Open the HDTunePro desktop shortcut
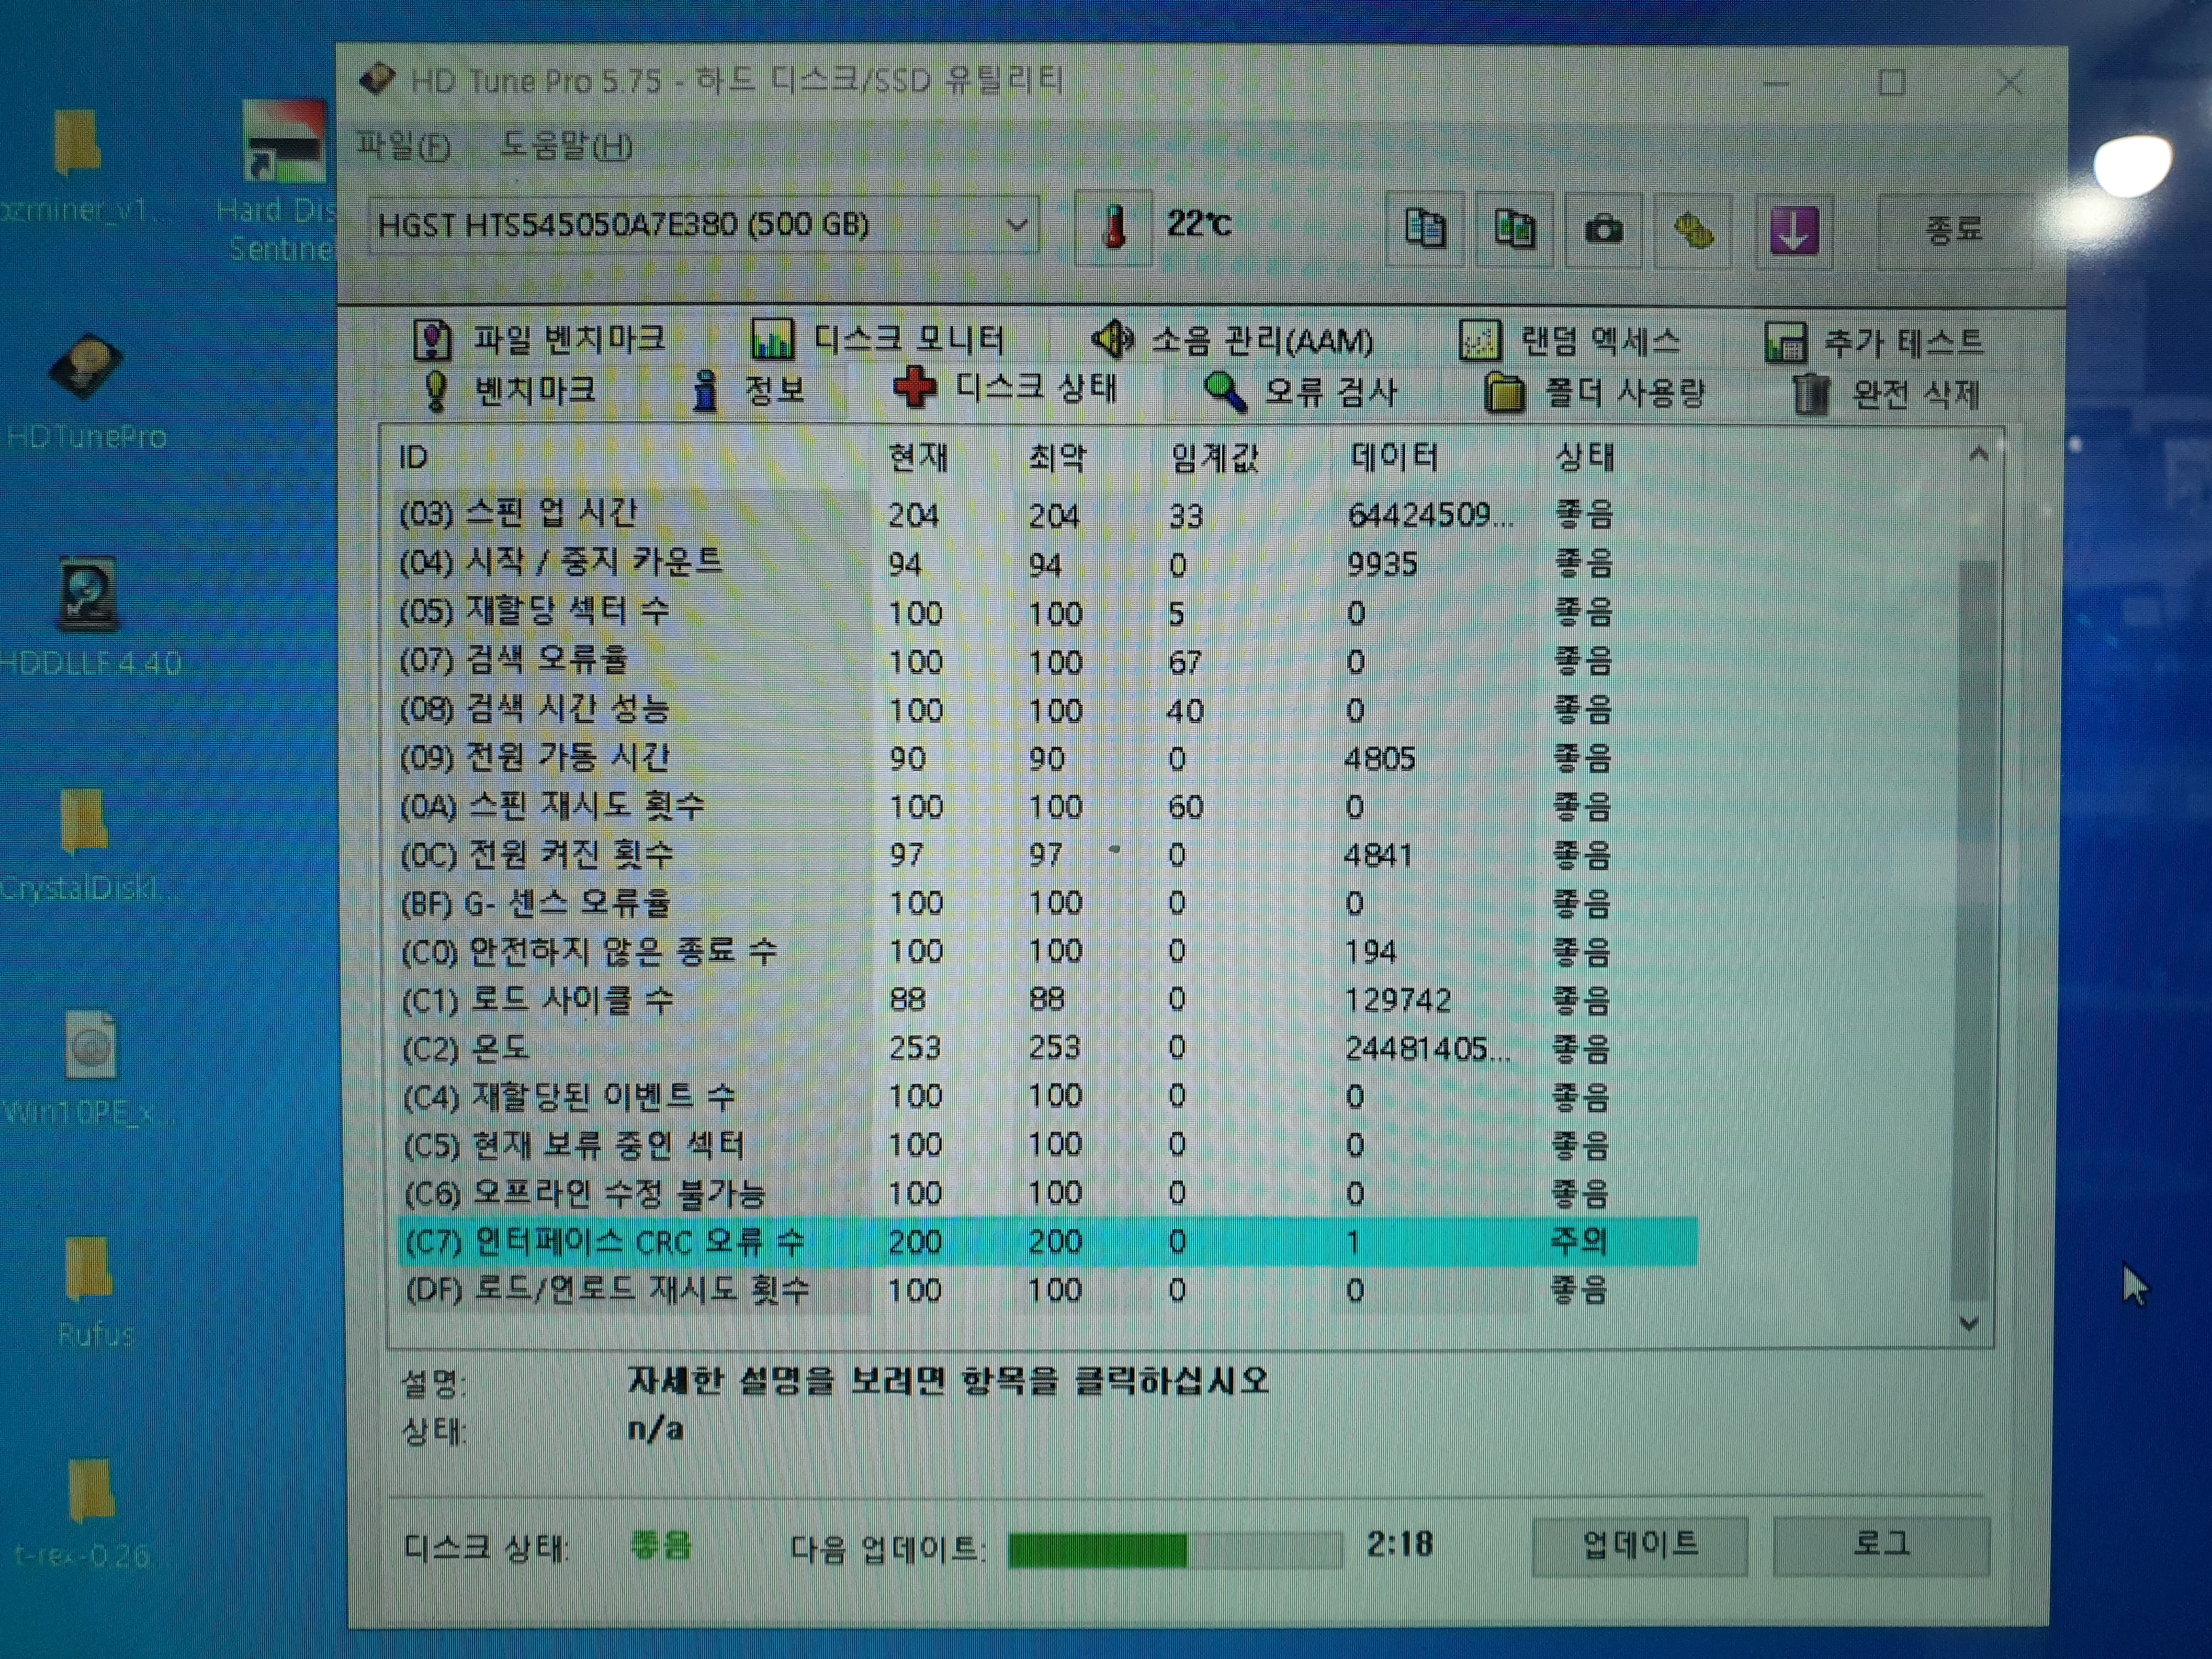Viewport: 2212px width, 1659px height. click(x=86, y=392)
